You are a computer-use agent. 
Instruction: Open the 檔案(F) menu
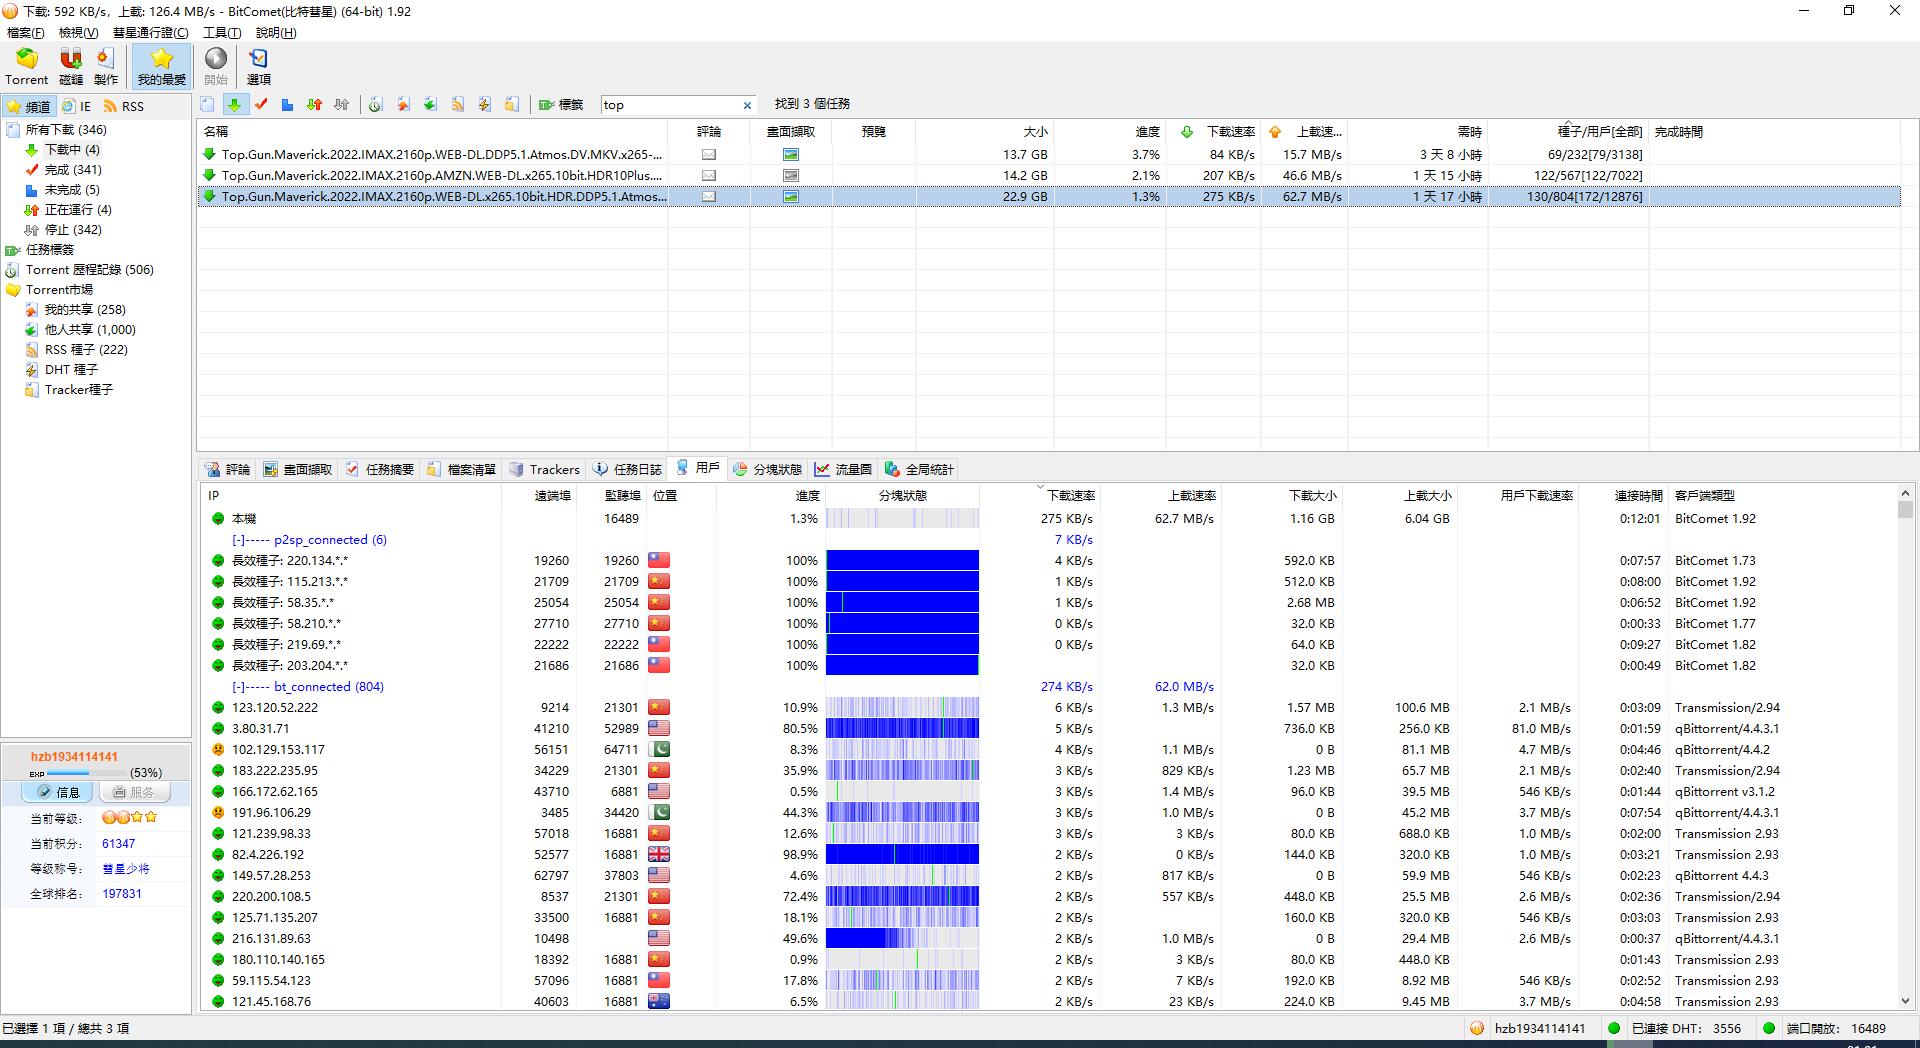point(26,33)
